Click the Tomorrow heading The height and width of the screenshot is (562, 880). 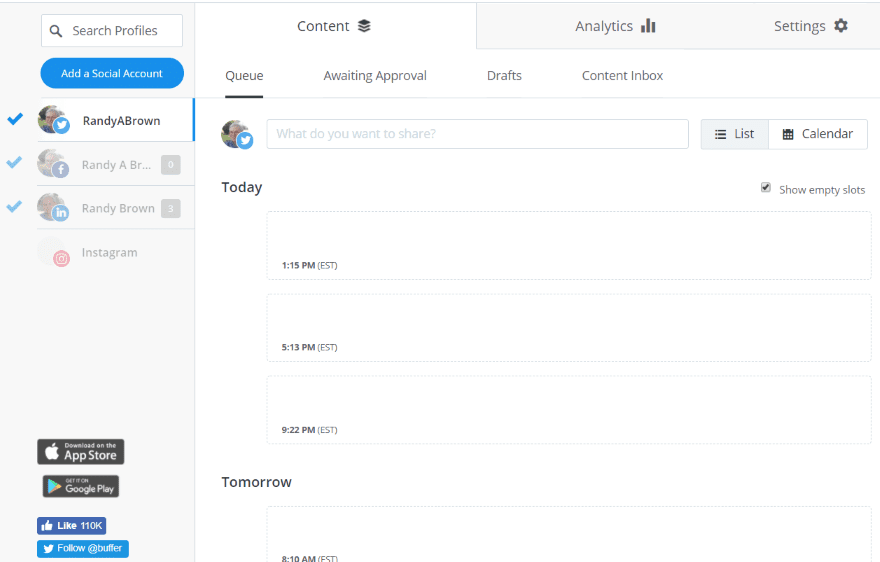(x=256, y=482)
